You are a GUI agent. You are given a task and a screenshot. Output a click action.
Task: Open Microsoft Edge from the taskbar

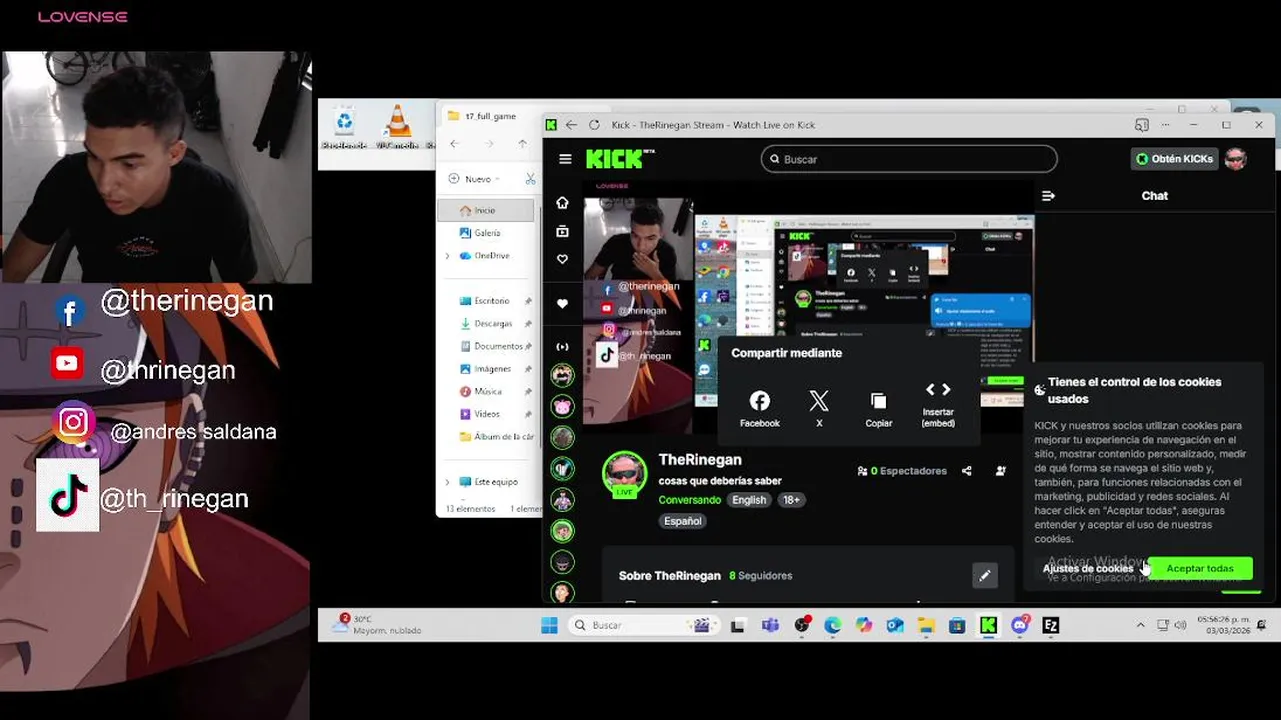point(833,625)
